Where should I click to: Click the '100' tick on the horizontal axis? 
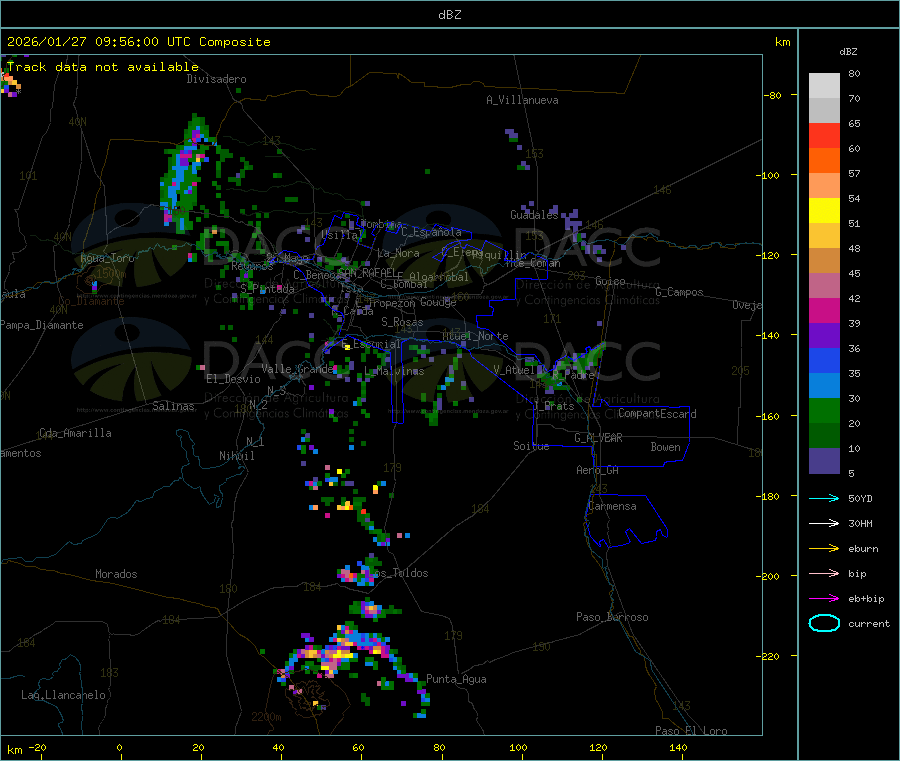518,747
